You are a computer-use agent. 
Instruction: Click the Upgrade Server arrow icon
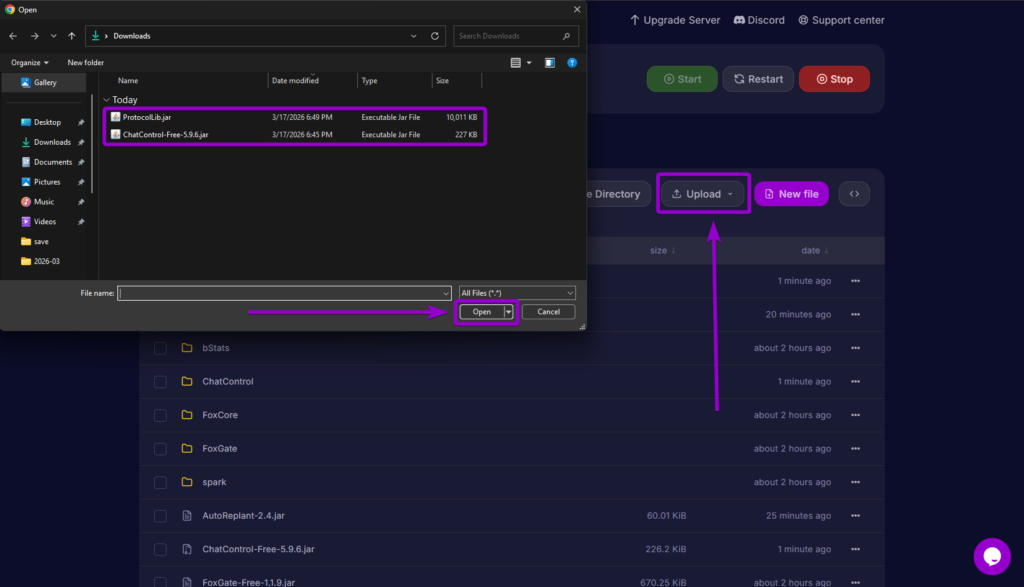pos(633,19)
